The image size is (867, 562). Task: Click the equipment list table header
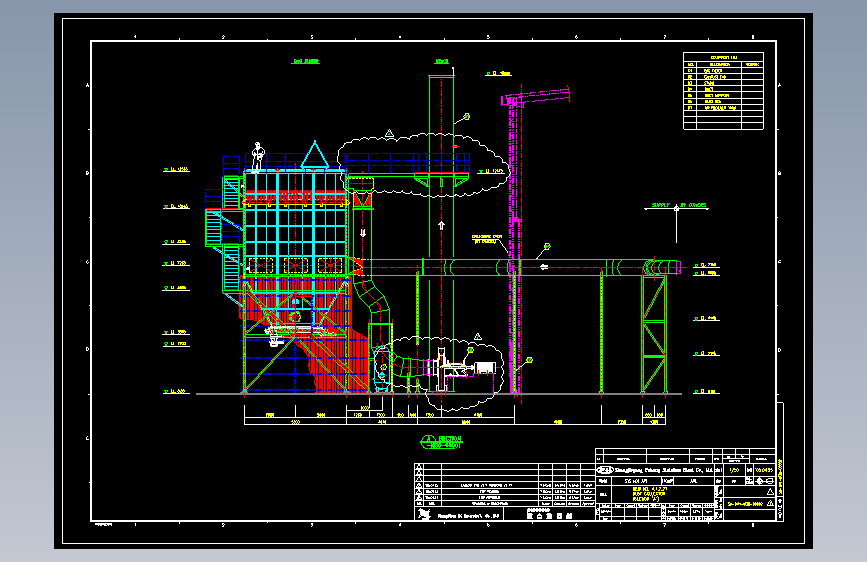click(x=723, y=58)
